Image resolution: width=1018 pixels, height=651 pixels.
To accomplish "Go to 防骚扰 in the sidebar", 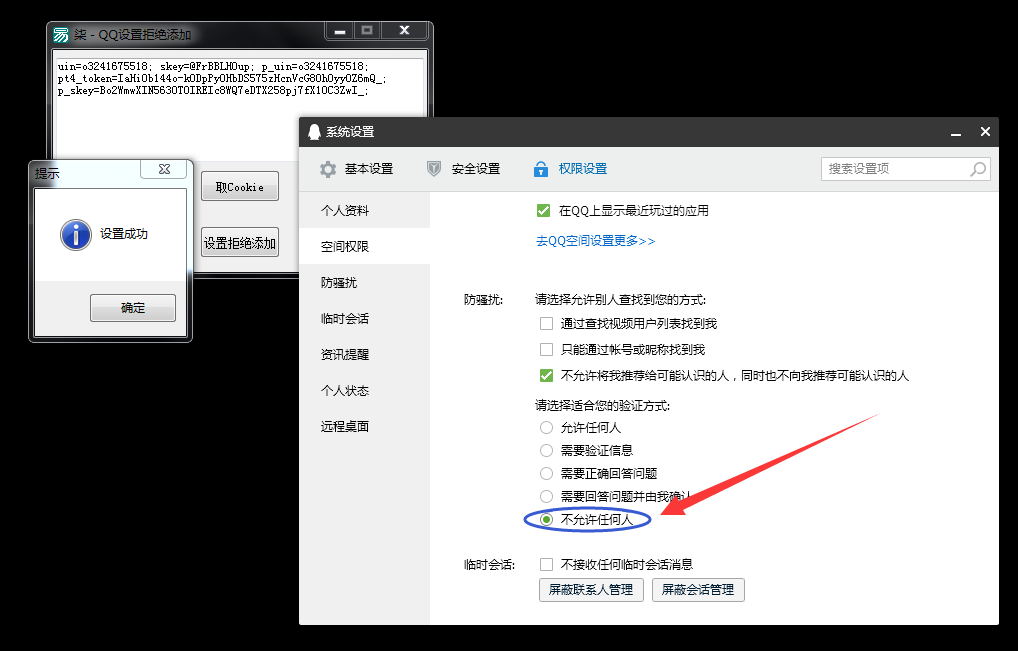I will pos(364,282).
